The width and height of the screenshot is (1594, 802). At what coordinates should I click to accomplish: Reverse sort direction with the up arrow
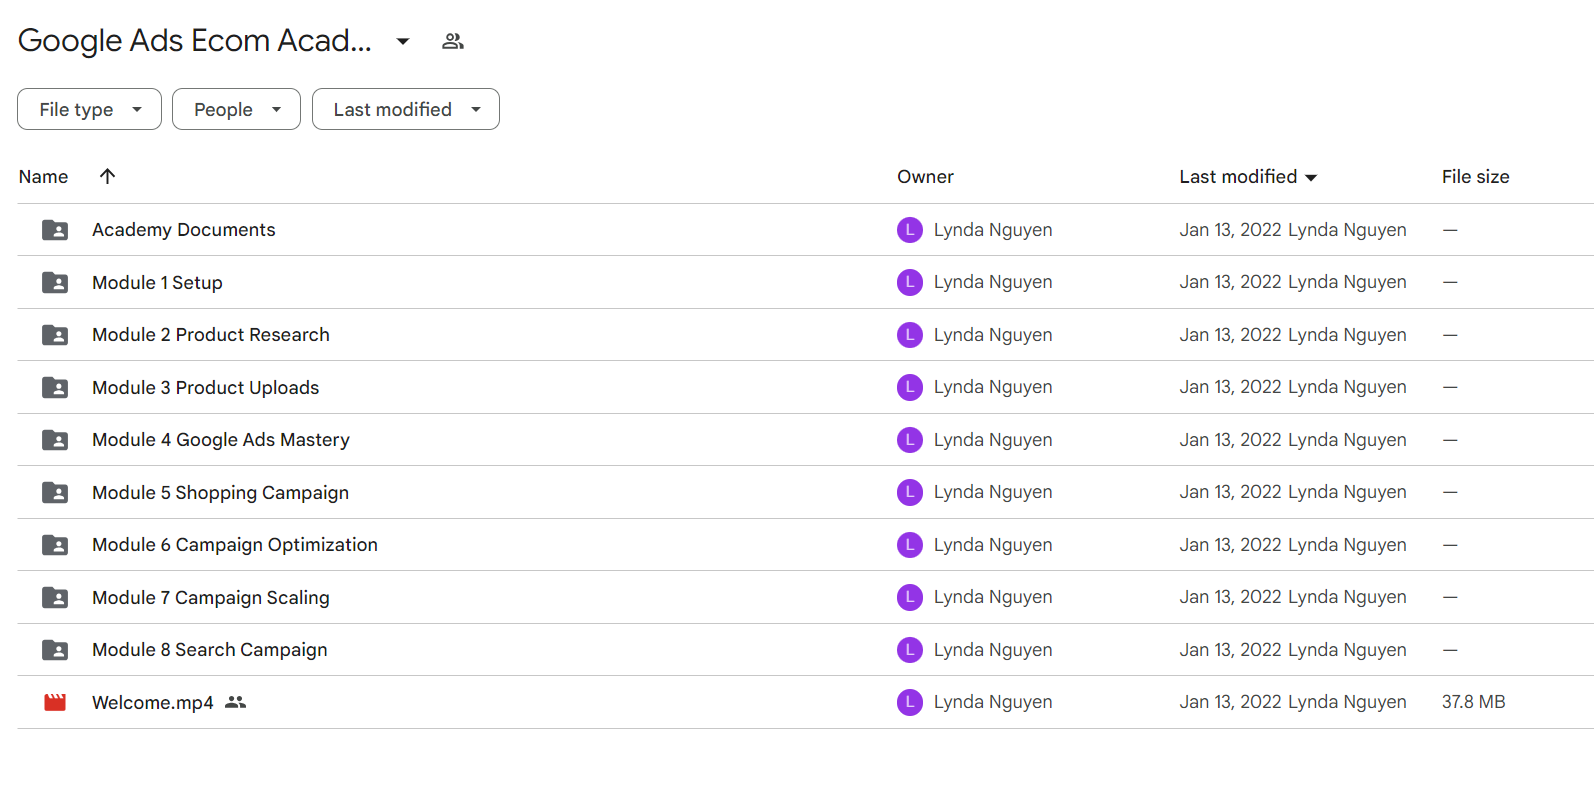click(108, 176)
